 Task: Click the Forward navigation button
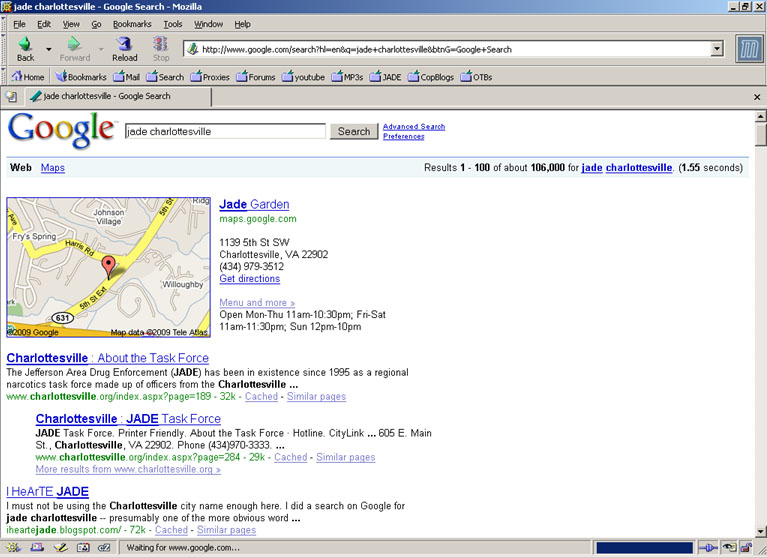click(x=74, y=49)
